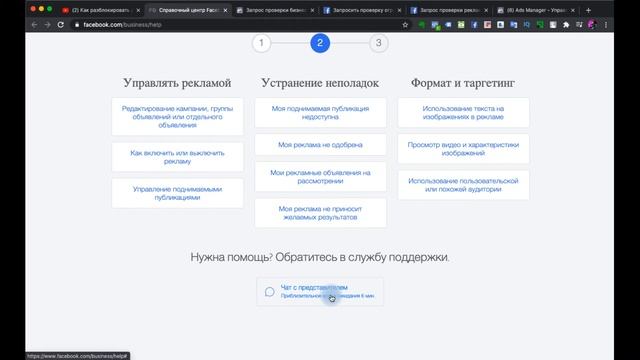640x360 pixels.
Task: Reload the page with the refresh icon
Action: pos(61,25)
